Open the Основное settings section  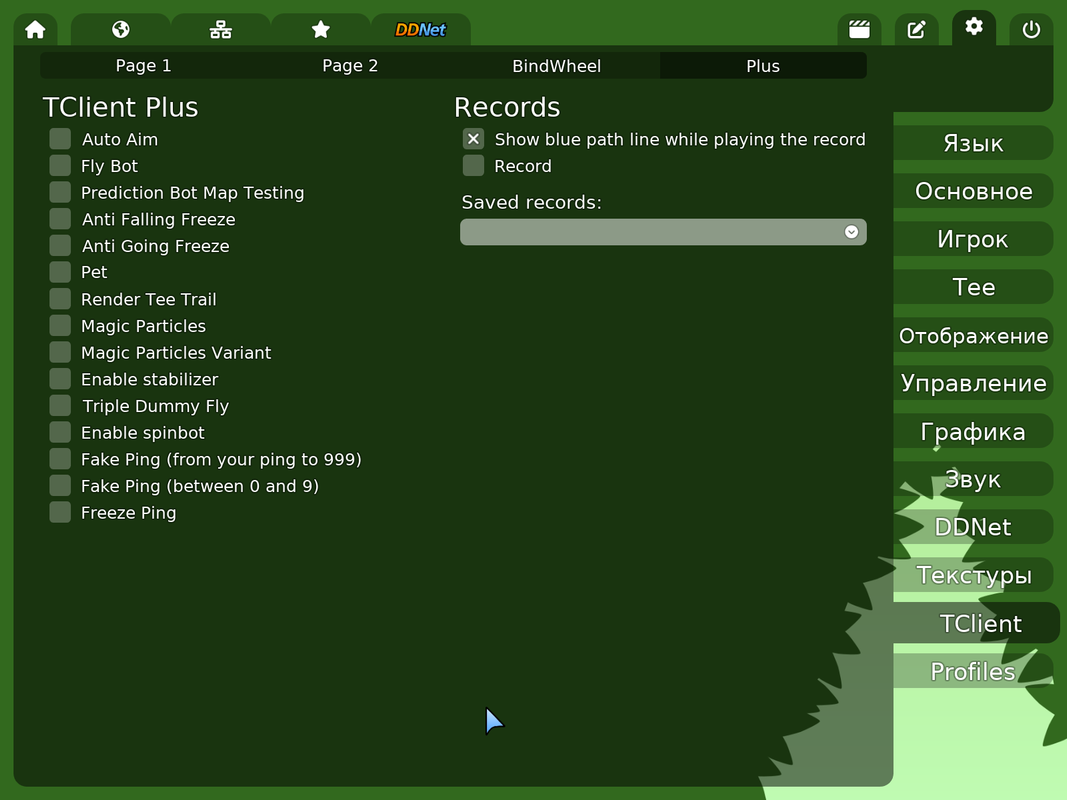point(973,191)
